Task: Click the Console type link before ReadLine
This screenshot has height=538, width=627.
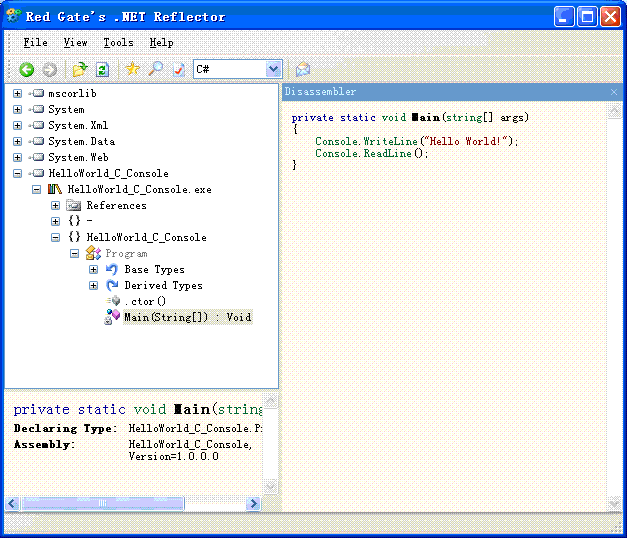Action: (336, 153)
